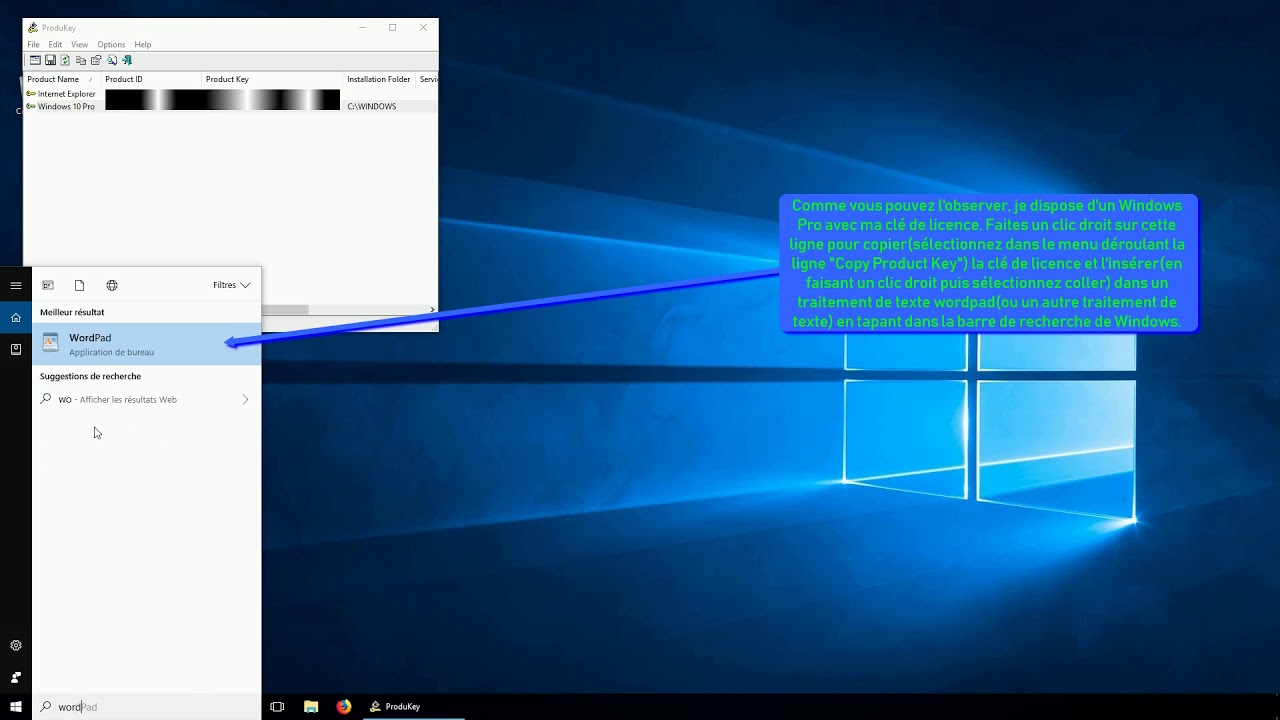The width and height of the screenshot is (1280, 720).
Task: Click the Select Source toolbar icon in ProduKey
Action: [34, 60]
